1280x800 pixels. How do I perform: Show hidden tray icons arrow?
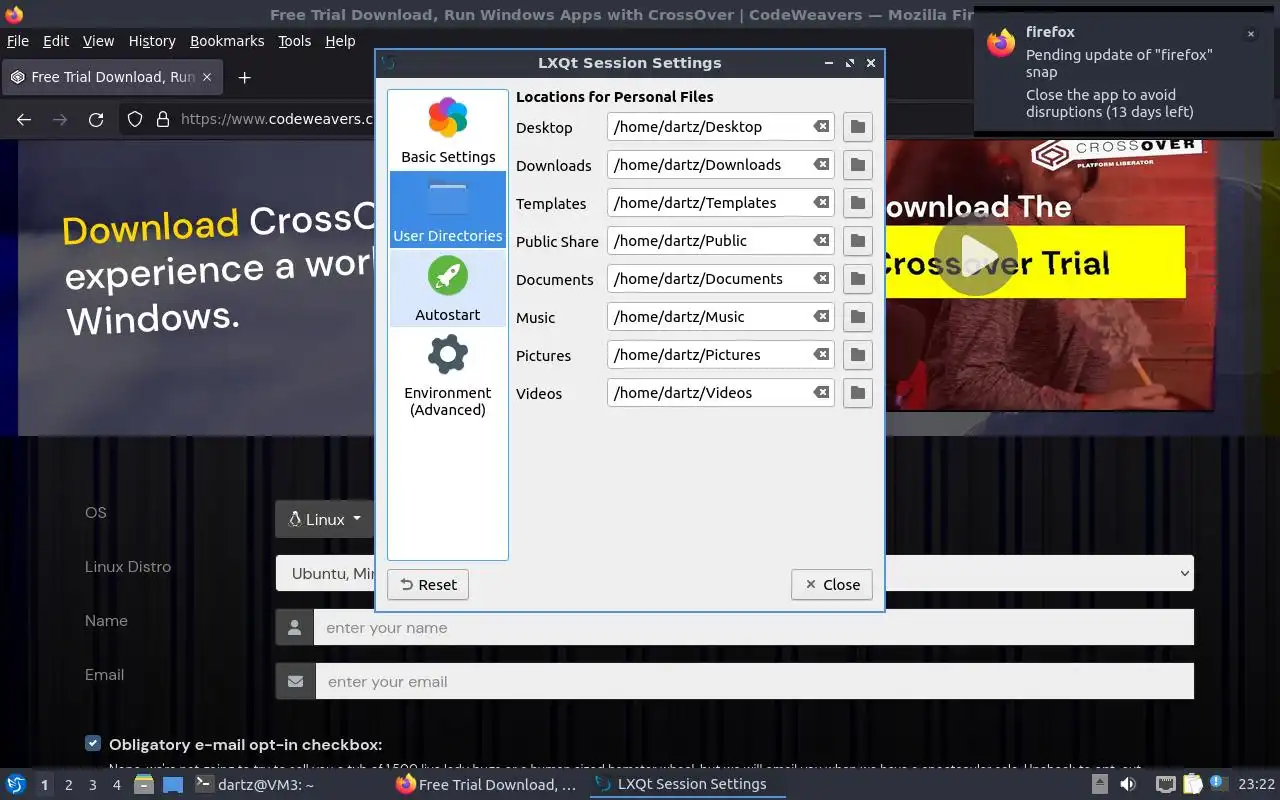[1099, 785]
